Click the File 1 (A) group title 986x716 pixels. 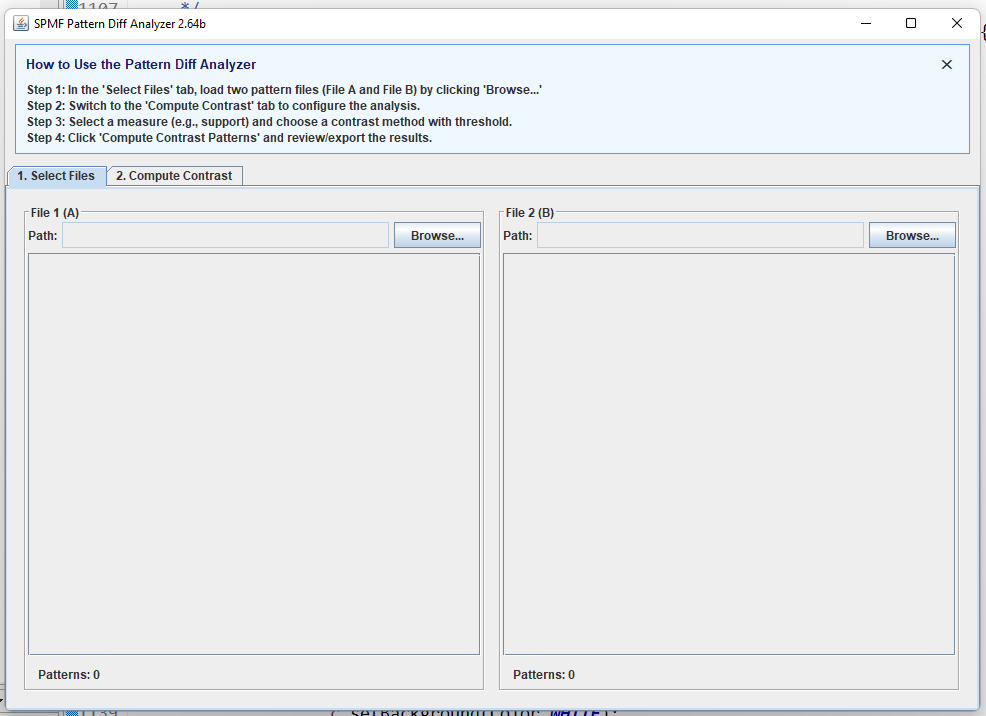coord(55,213)
